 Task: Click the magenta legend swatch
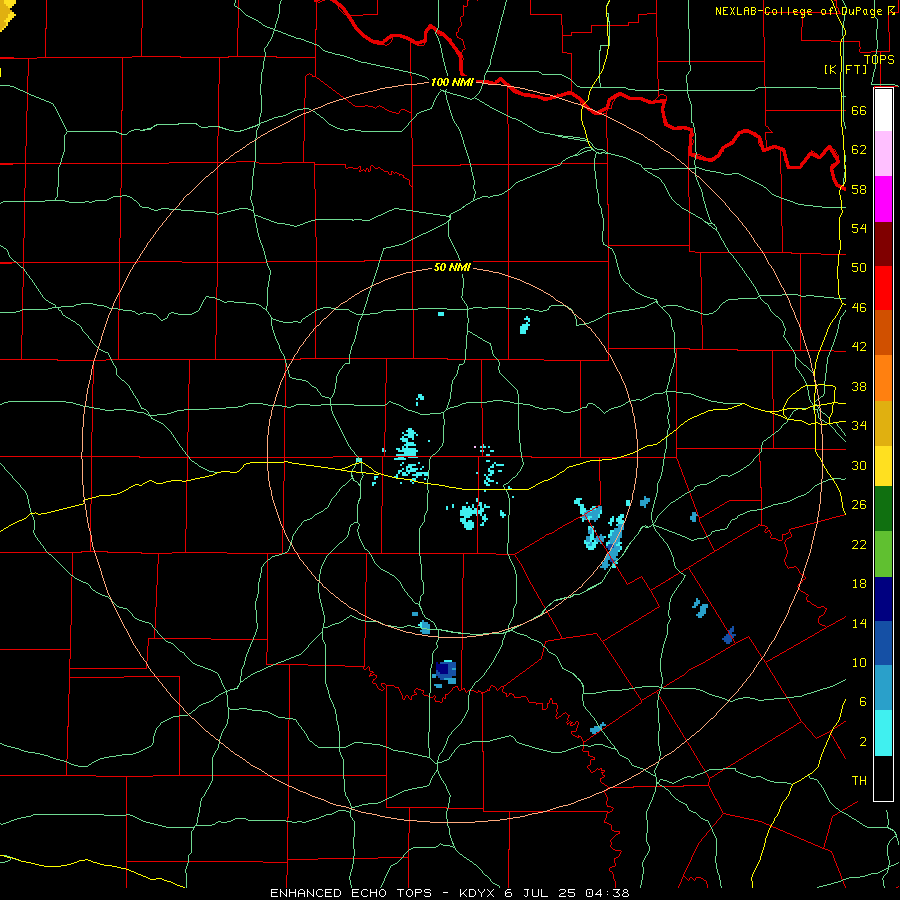pos(883,199)
